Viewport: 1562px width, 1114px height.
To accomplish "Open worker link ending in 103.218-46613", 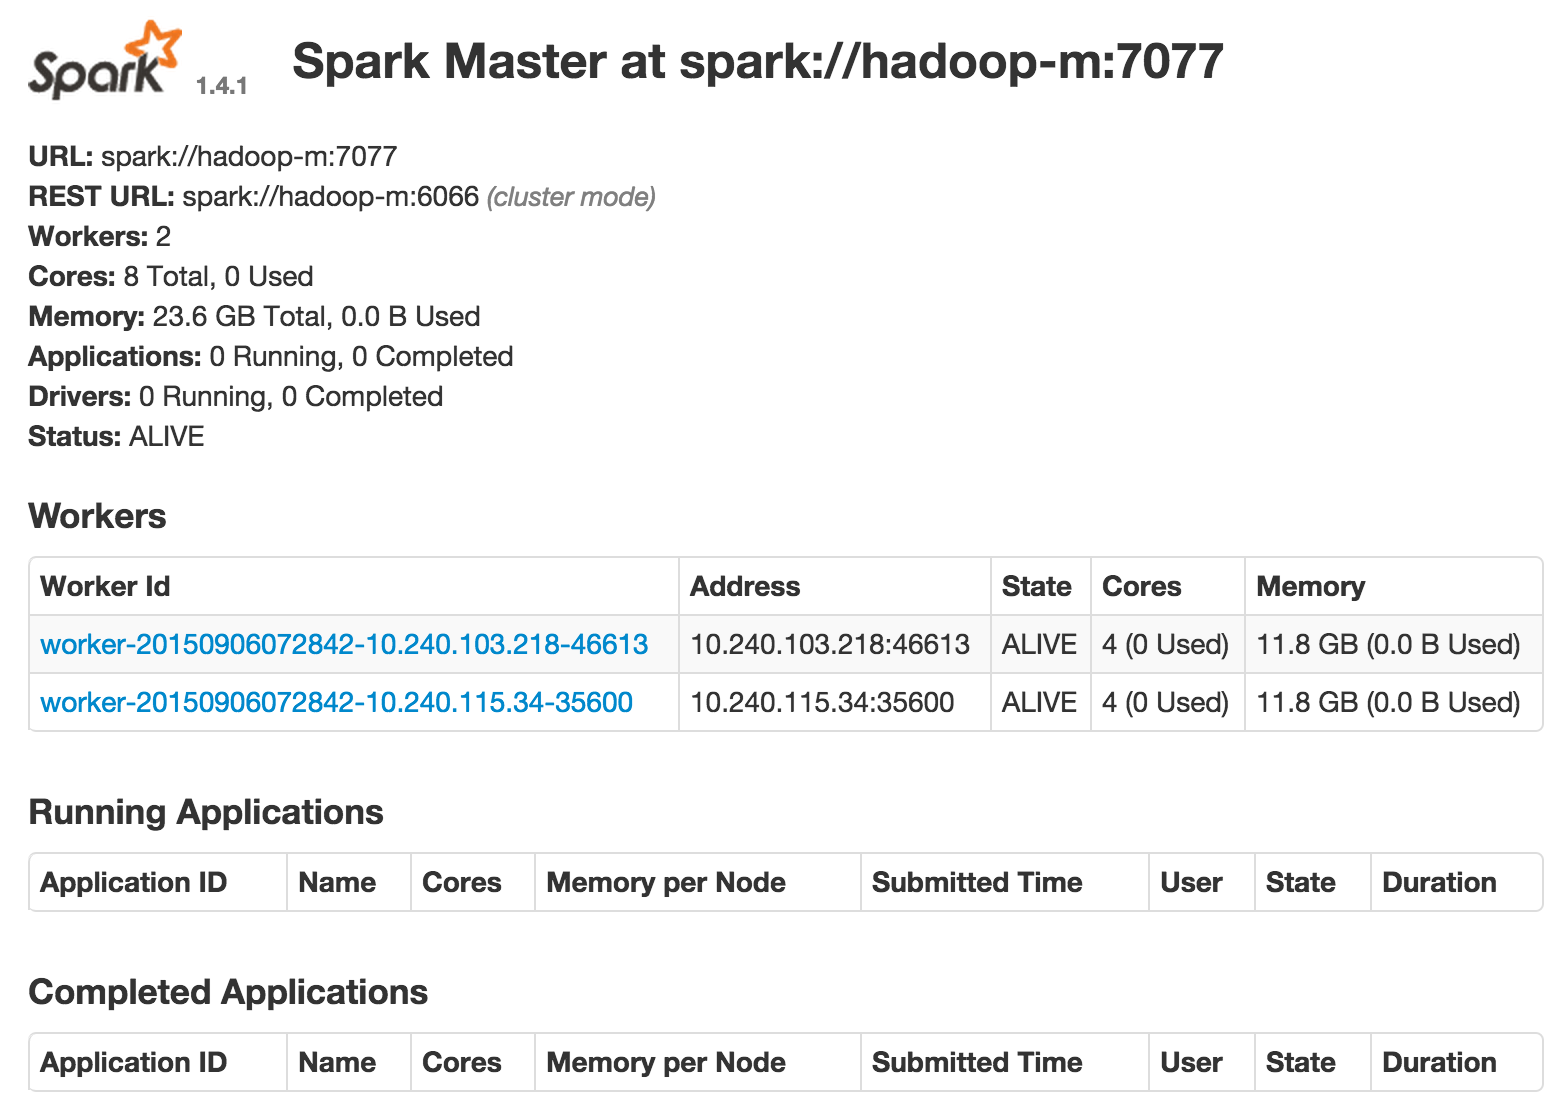I will click(x=344, y=644).
